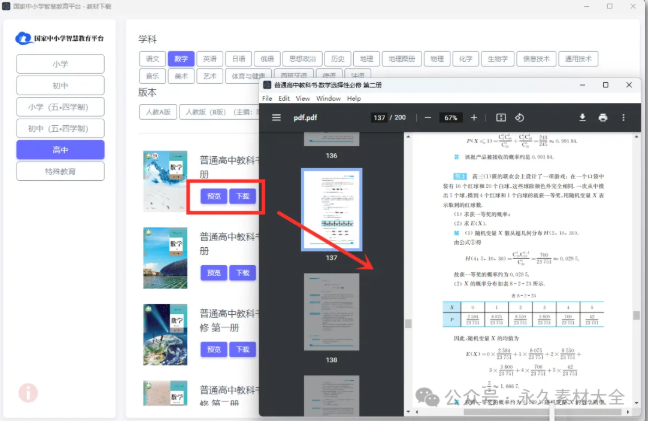The width and height of the screenshot is (648, 421).
Task: Select 初中（五·四学制）in the sidebar
Action: pyautogui.click(x=60, y=128)
